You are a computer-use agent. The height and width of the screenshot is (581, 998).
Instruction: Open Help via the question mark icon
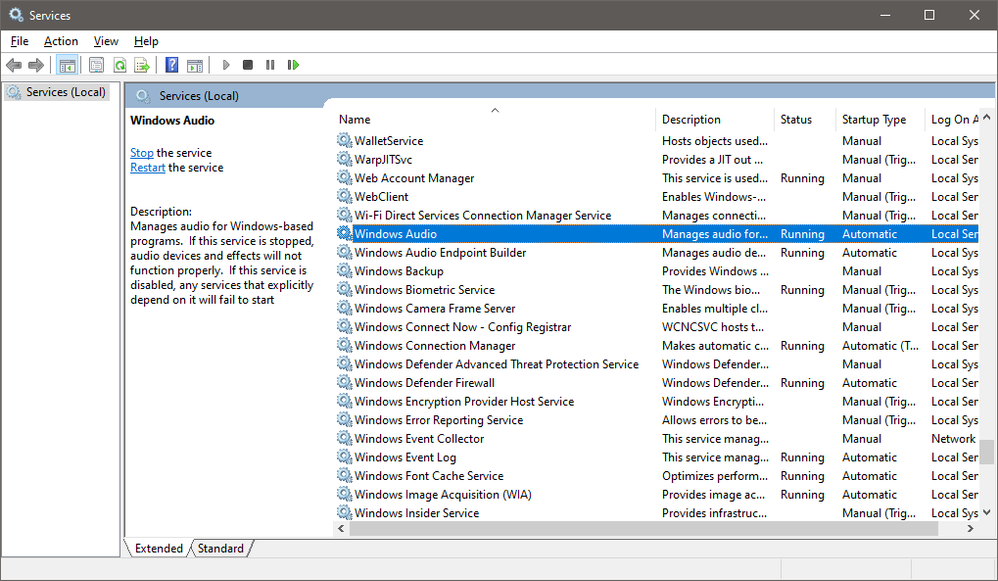172,65
